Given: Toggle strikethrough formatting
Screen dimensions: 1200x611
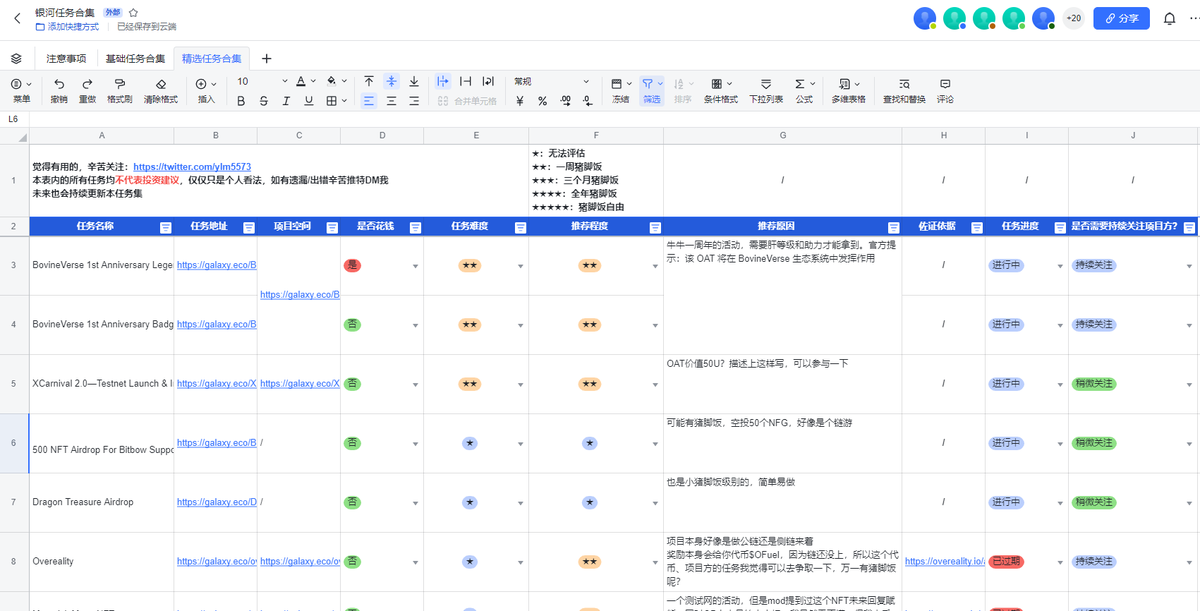Looking at the screenshot, I should 264,101.
